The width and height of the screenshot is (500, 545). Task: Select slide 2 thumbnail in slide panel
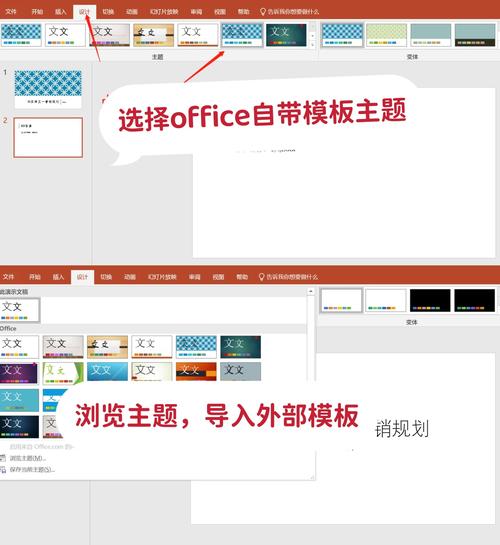coord(48,137)
